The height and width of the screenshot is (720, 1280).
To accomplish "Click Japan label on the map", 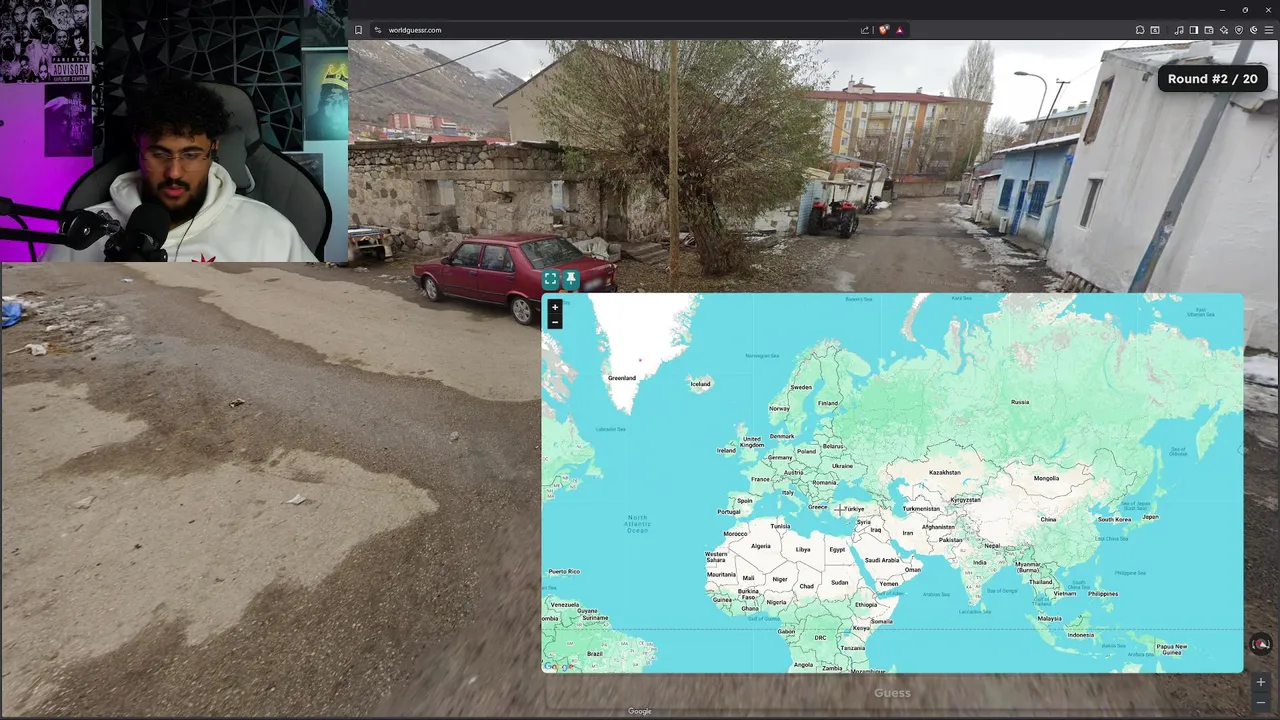I will [x=1150, y=517].
